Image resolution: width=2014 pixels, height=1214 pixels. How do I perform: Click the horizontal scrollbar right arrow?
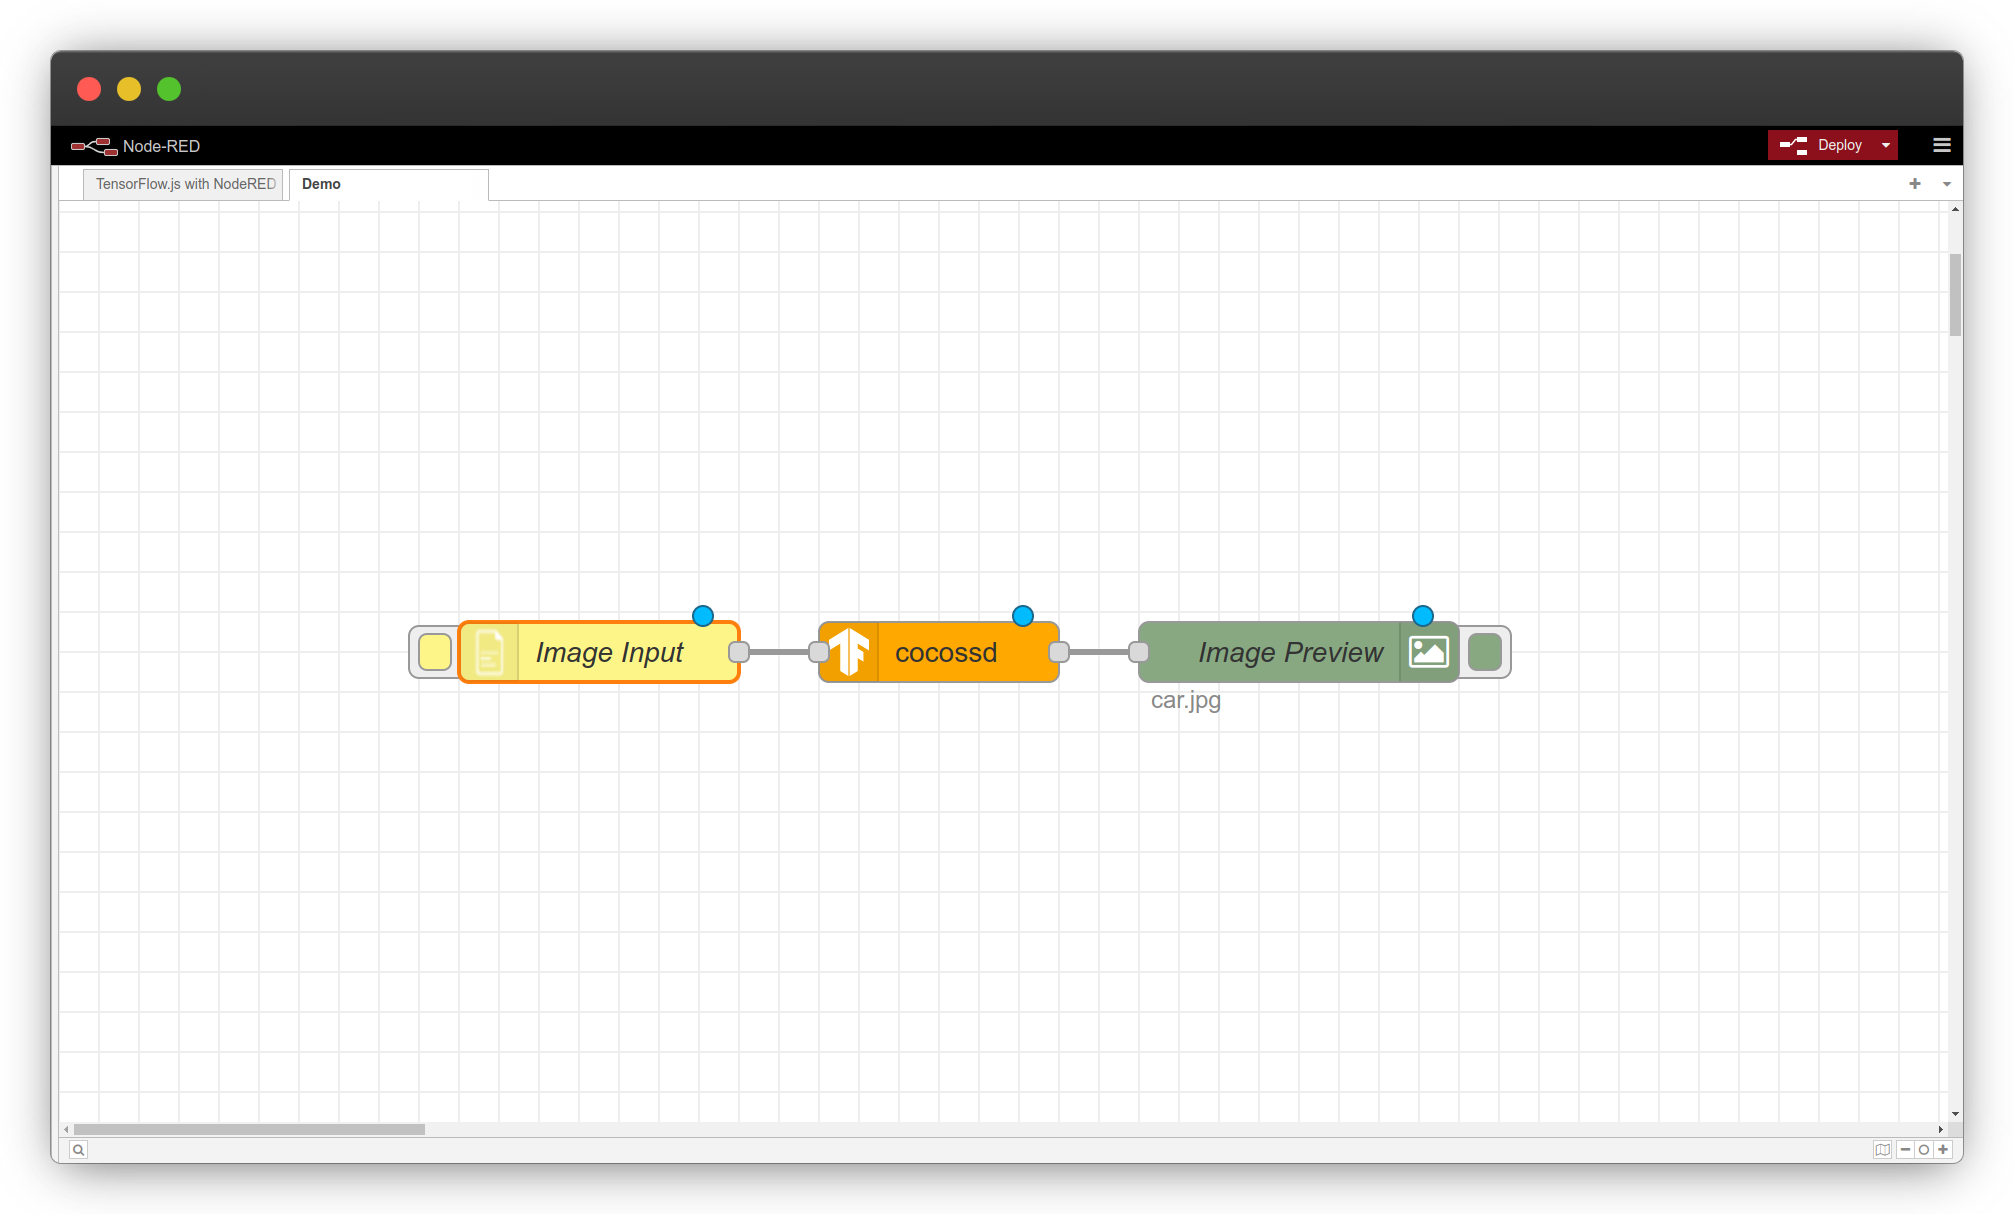click(x=1941, y=1129)
